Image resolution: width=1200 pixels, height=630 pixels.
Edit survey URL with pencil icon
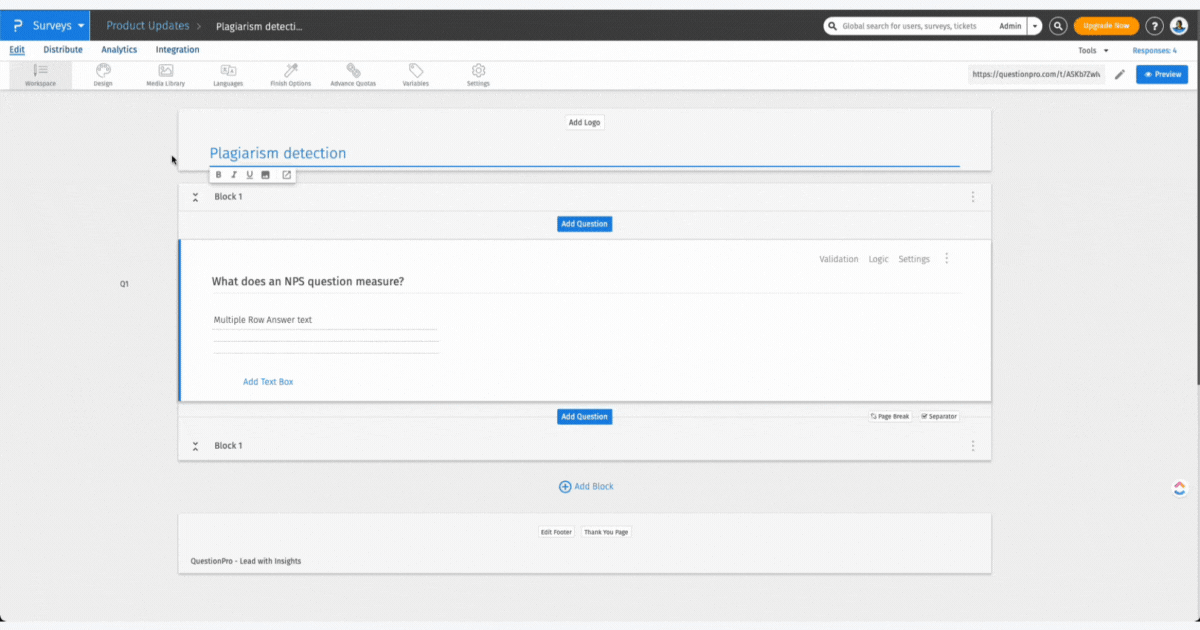1120,74
